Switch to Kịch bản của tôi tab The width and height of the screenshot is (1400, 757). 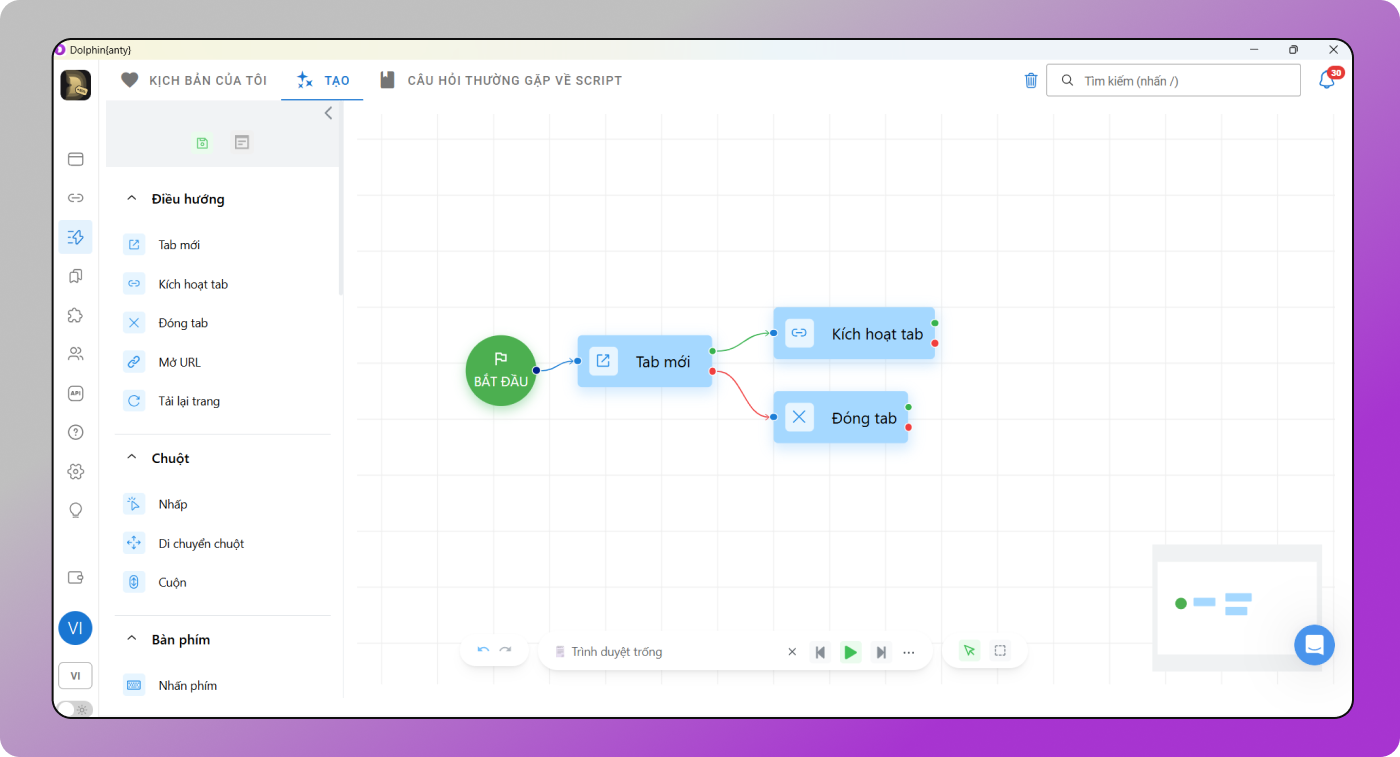click(x=194, y=80)
